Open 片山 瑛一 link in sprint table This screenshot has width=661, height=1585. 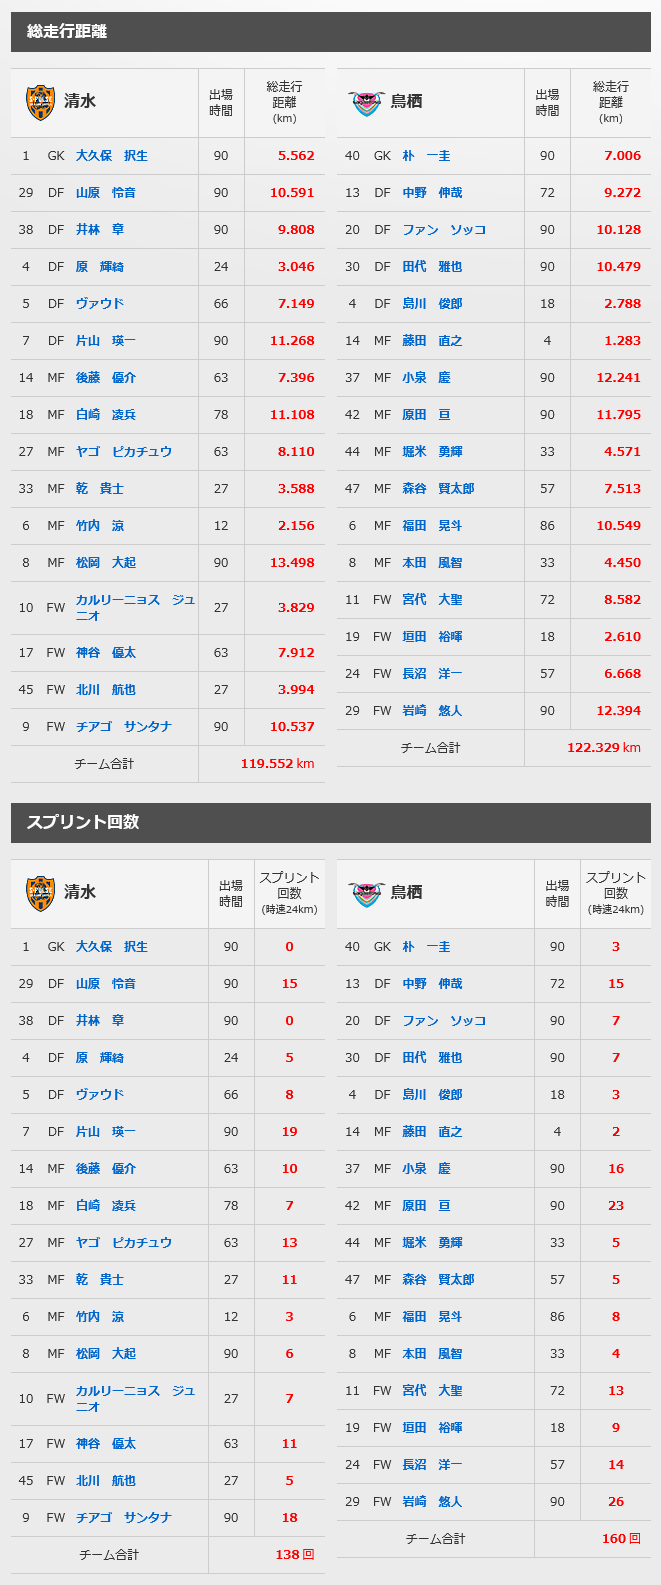pyautogui.click(x=106, y=1132)
